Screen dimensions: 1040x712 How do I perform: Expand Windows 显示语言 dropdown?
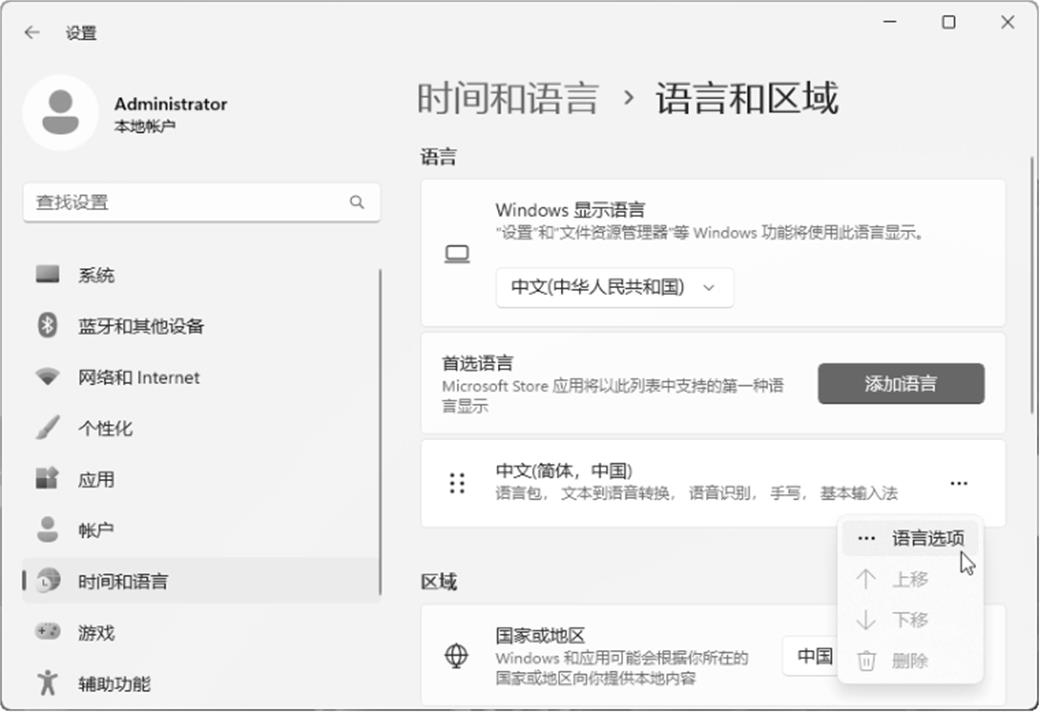614,288
